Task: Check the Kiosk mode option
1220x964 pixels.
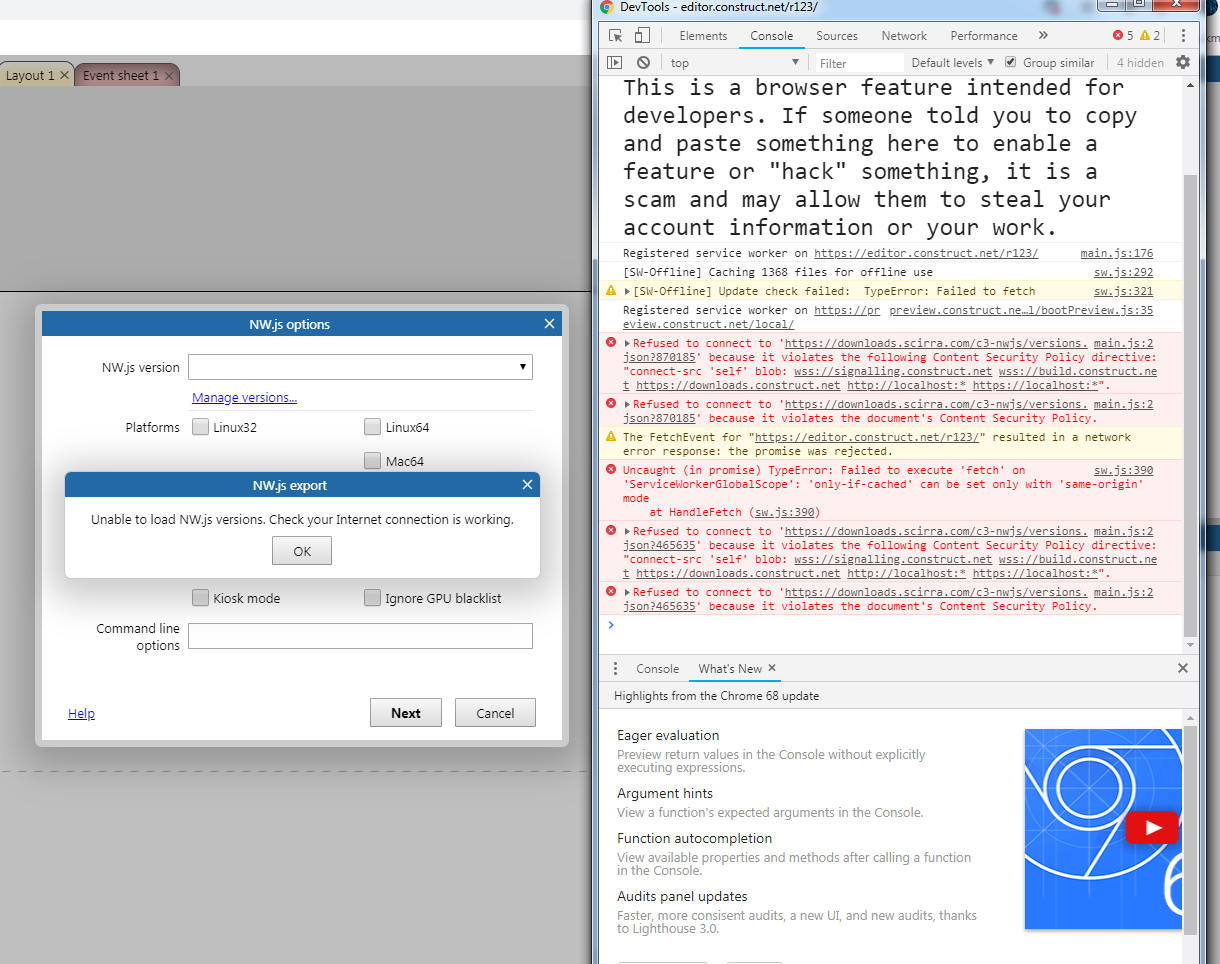Action: 200,598
